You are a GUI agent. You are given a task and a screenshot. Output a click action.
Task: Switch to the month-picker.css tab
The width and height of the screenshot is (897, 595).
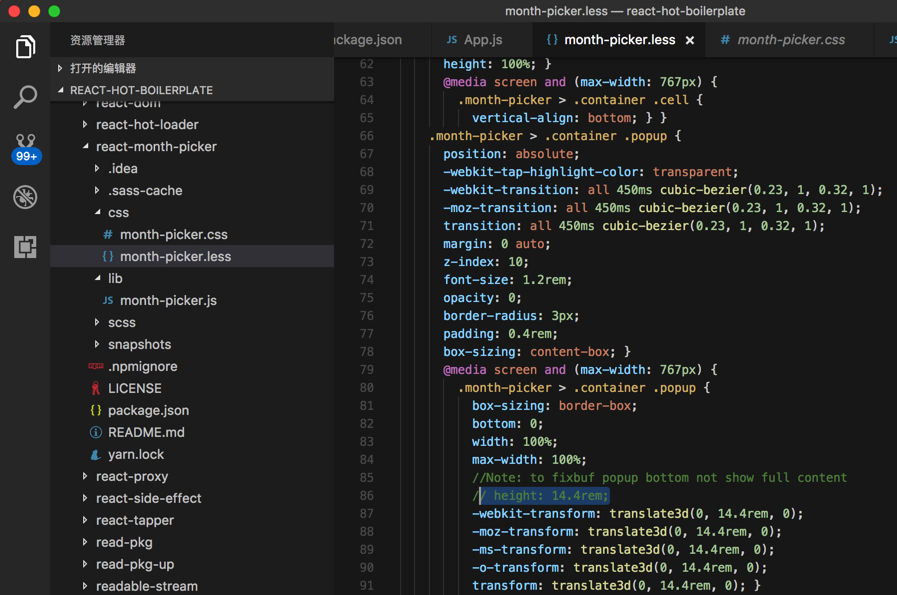[790, 40]
